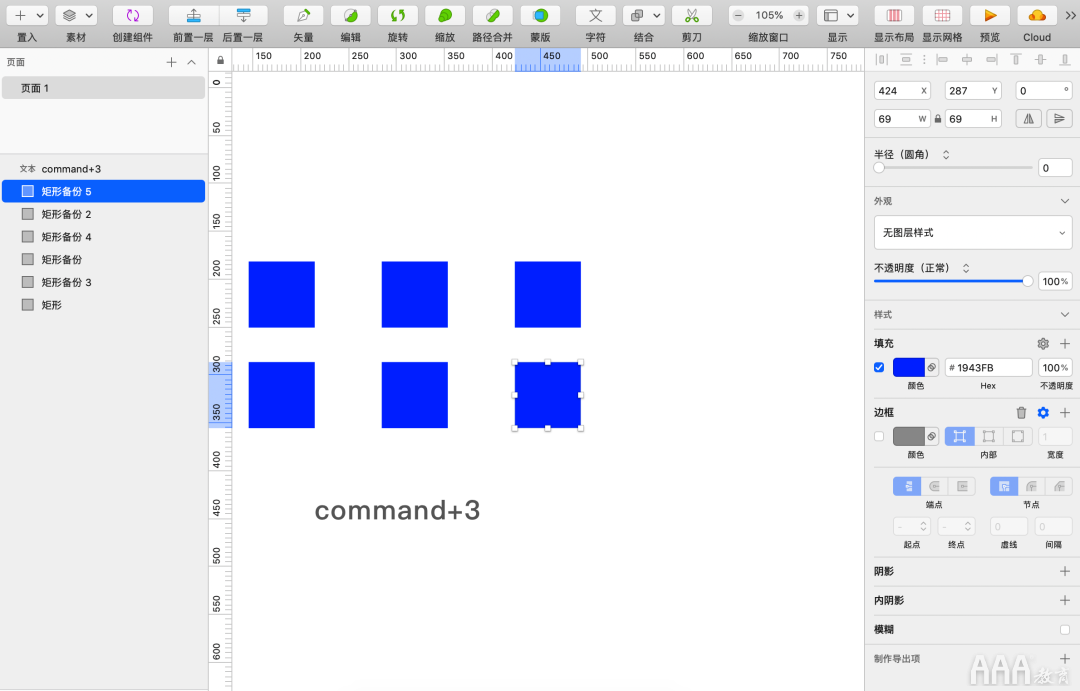Add an 内阴影 inner shadow

1065,600
